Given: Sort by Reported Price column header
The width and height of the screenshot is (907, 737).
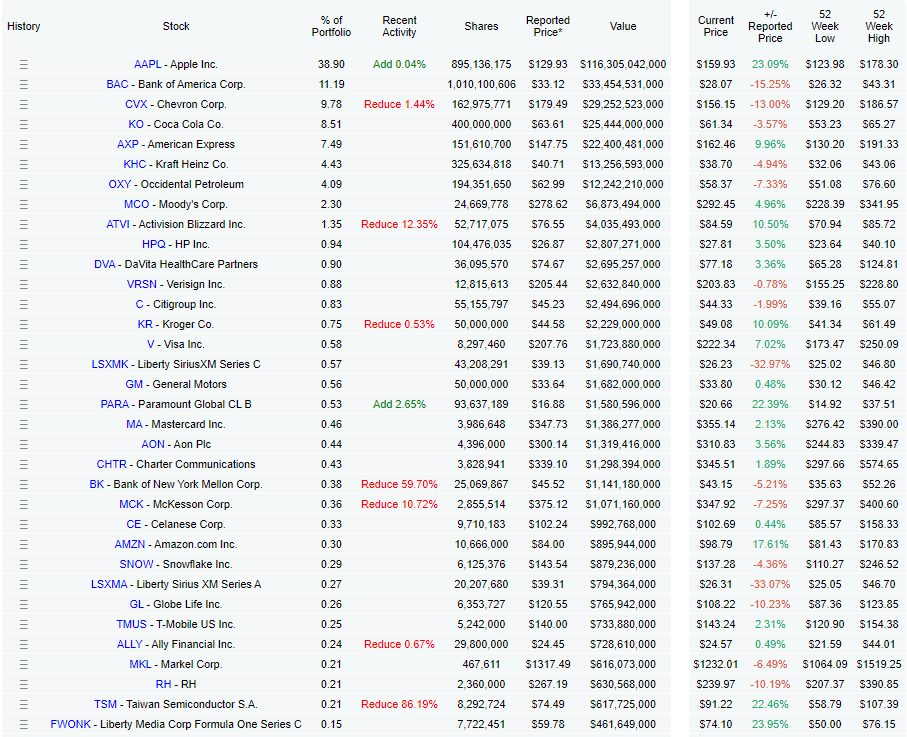Looking at the screenshot, I should [548, 27].
